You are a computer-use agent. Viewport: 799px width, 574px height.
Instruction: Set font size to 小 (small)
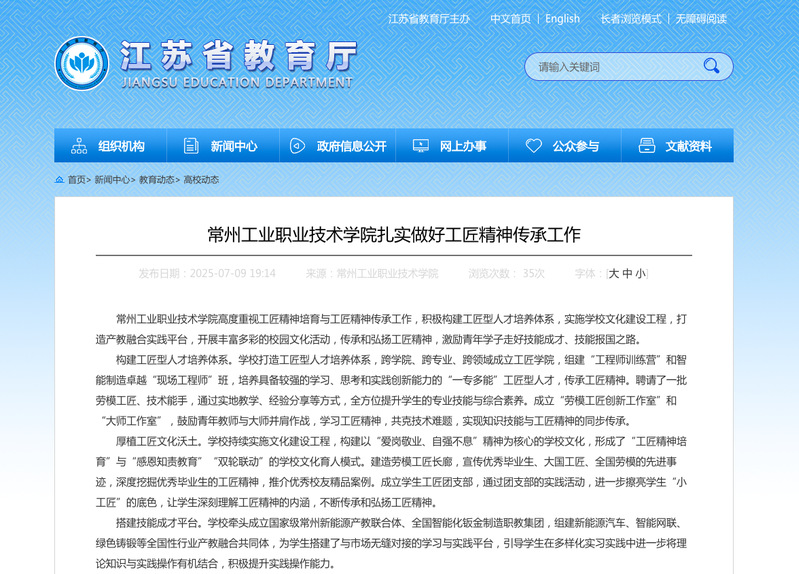(640, 273)
